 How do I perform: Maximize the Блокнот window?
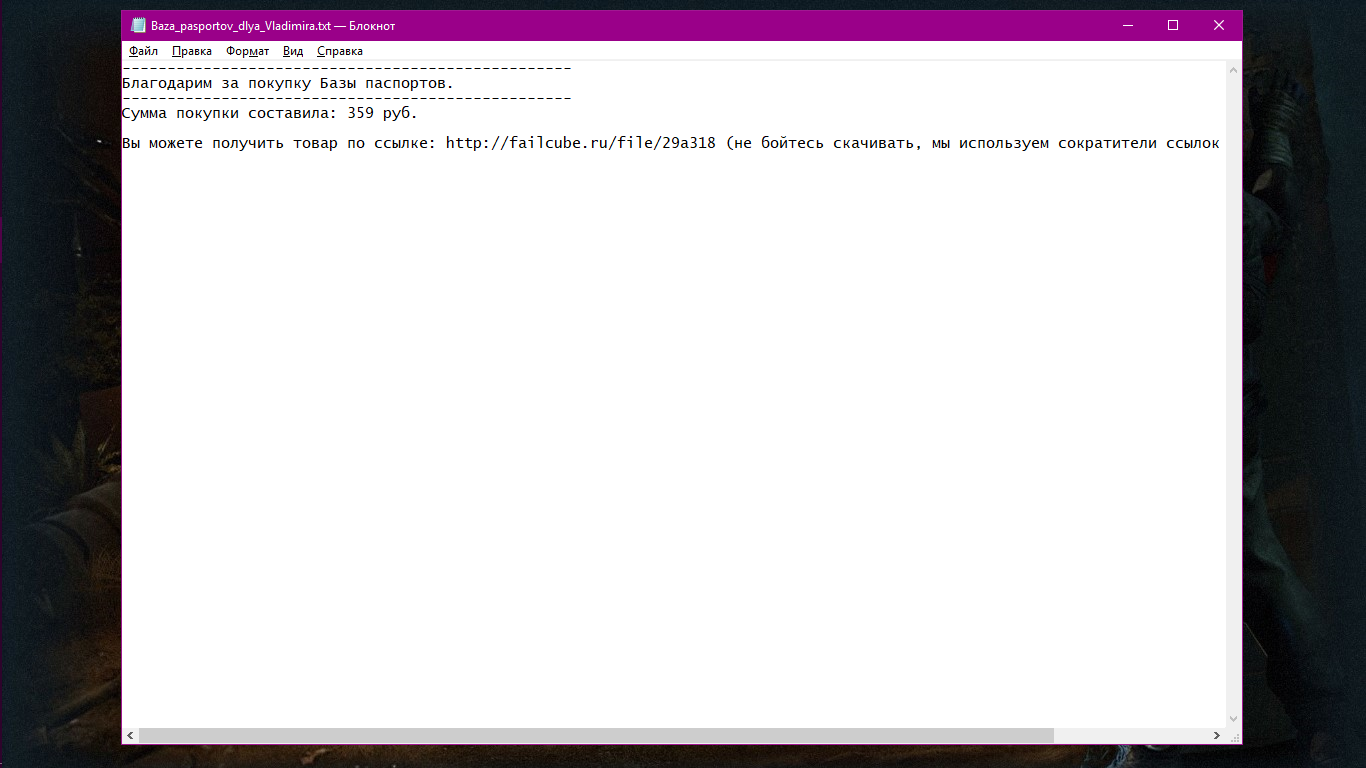(x=1173, y=25)
